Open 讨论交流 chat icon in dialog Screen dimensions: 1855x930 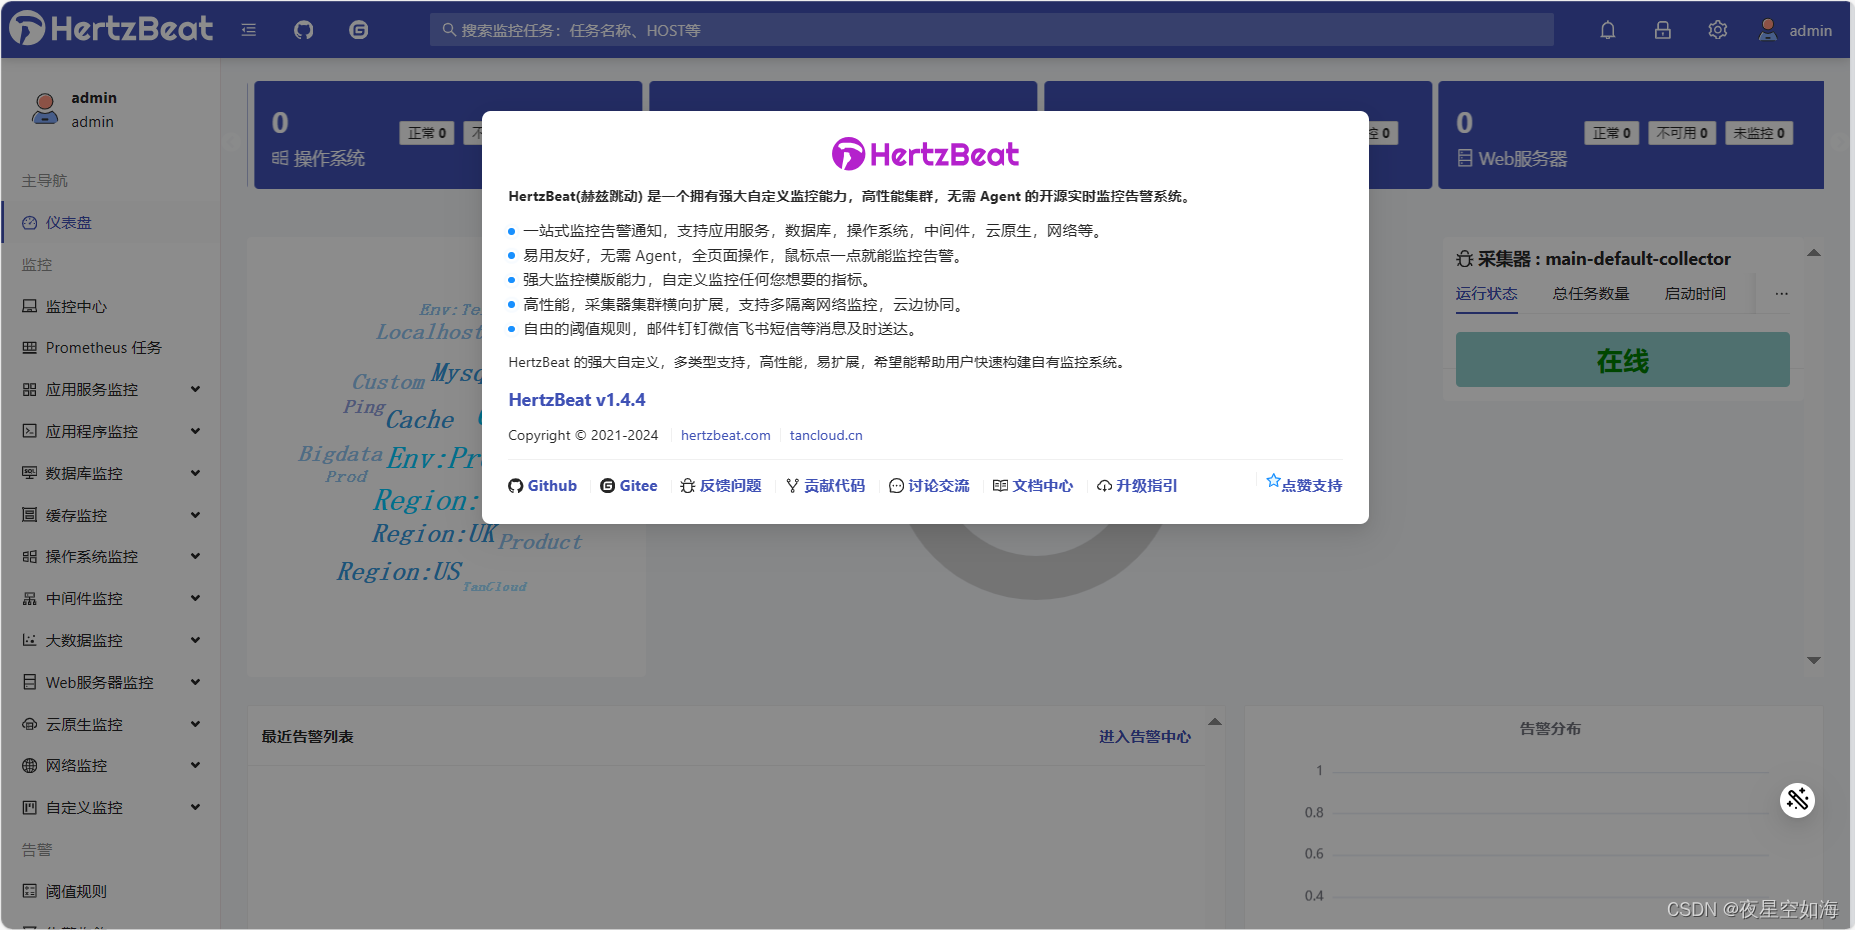895,486
